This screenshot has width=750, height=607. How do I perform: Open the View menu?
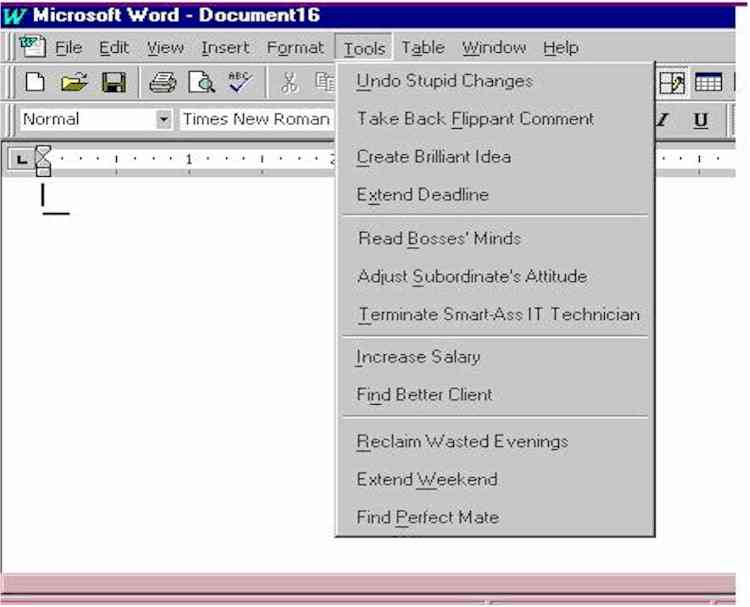(x=165, y=48)
